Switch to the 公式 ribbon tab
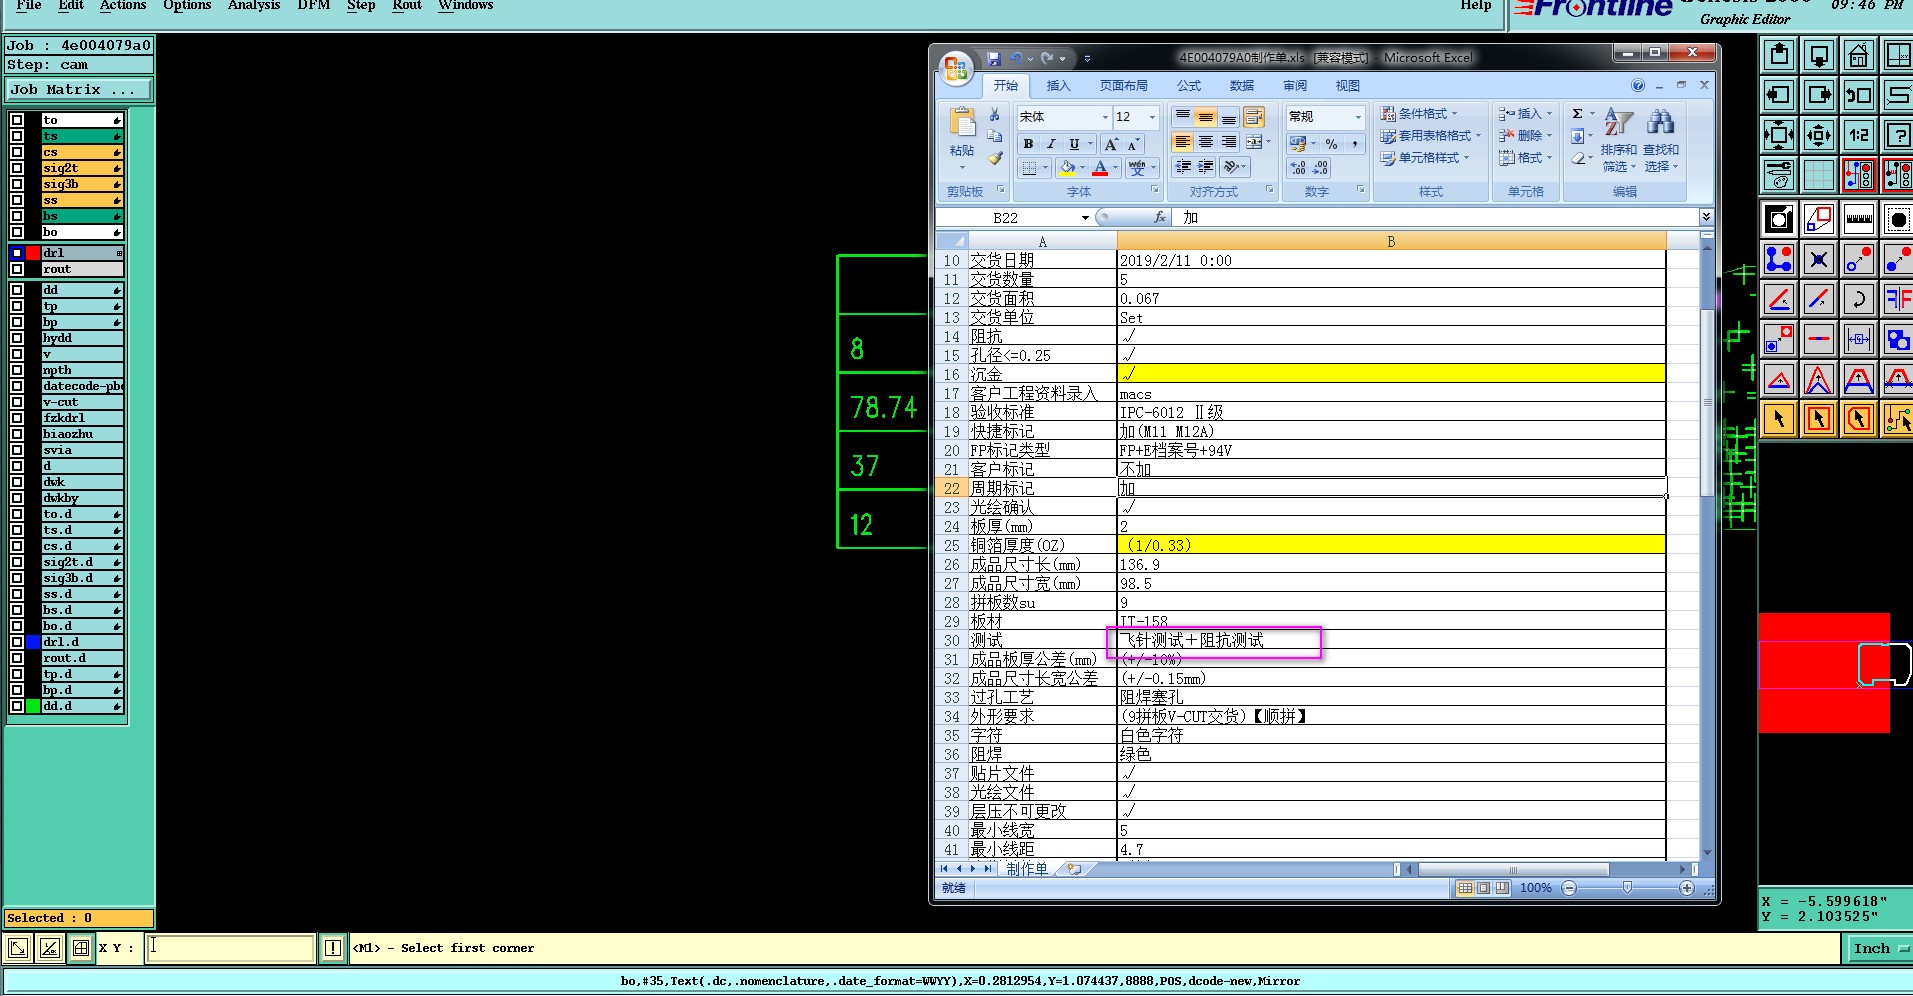This screenshot has width=1913, height=996. pos(1189,86)
